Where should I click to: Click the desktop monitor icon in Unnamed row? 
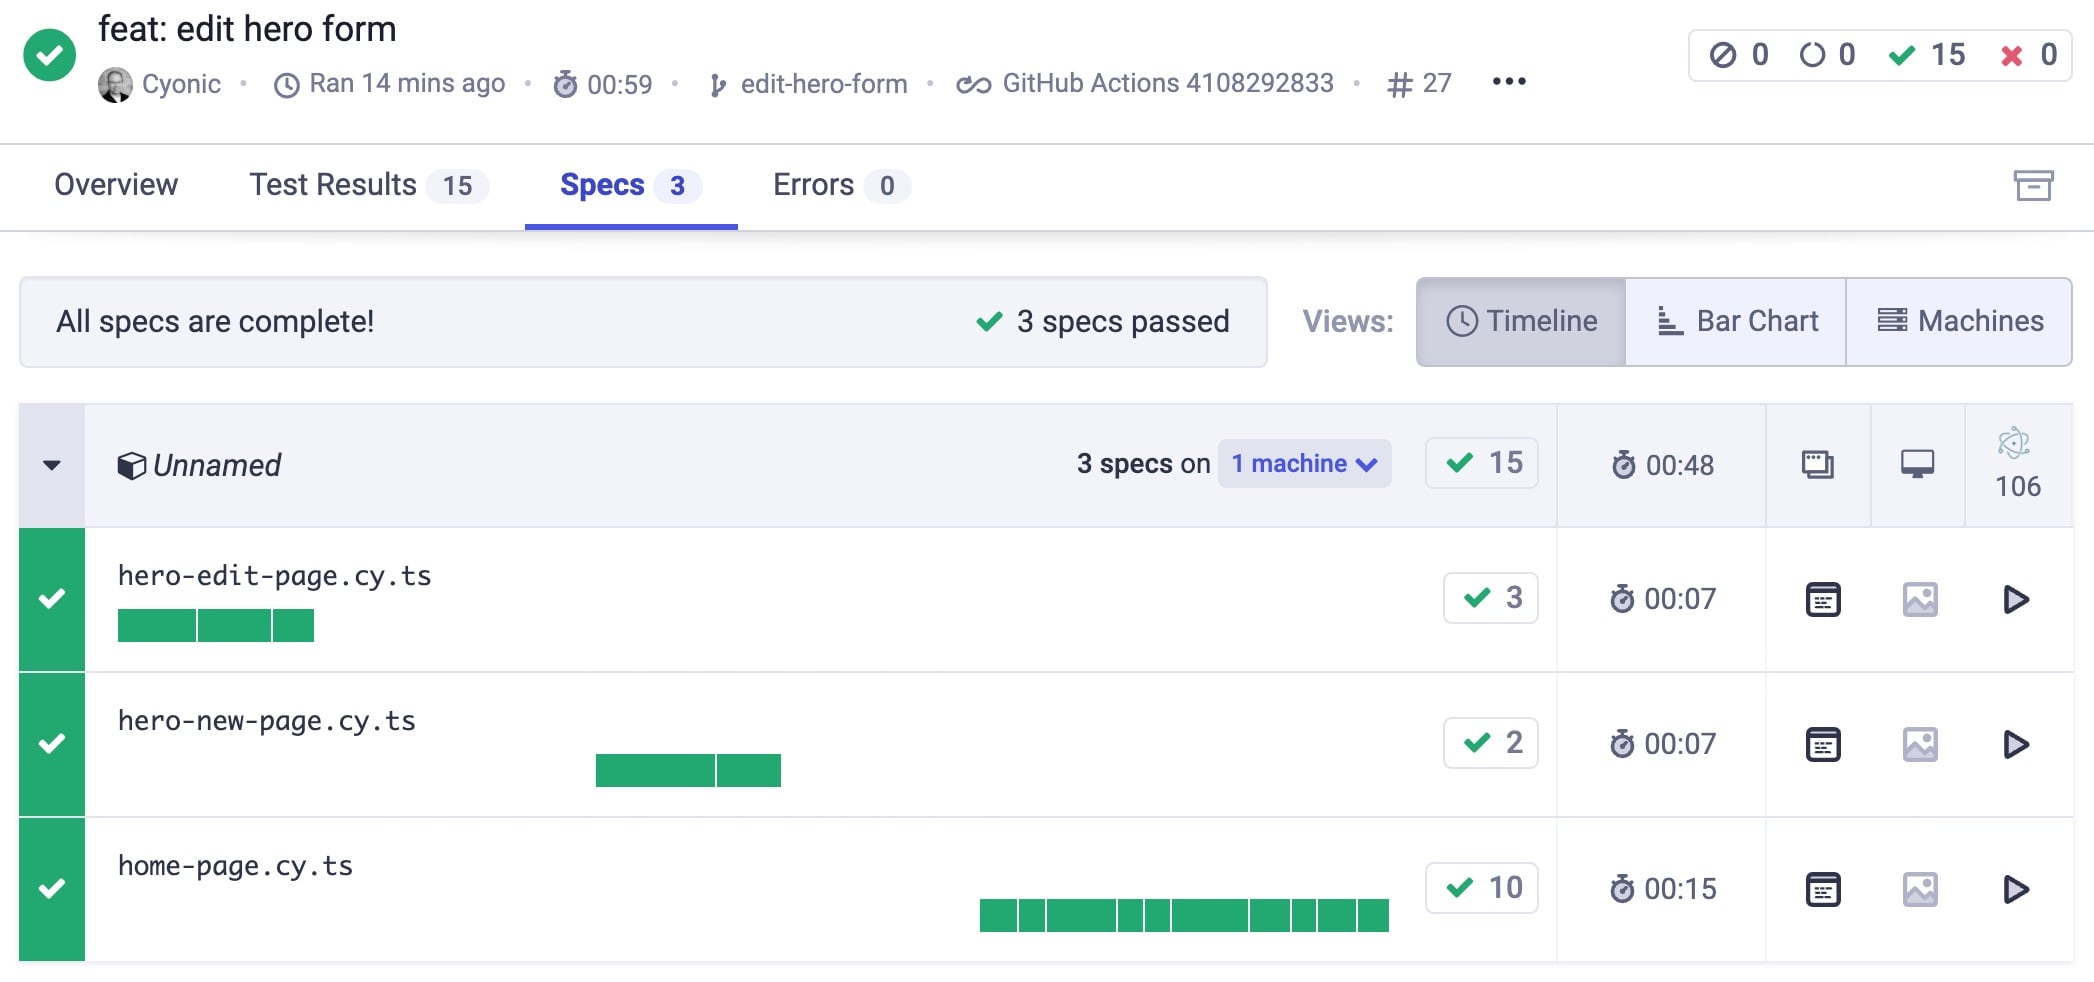click(1916, 464)
